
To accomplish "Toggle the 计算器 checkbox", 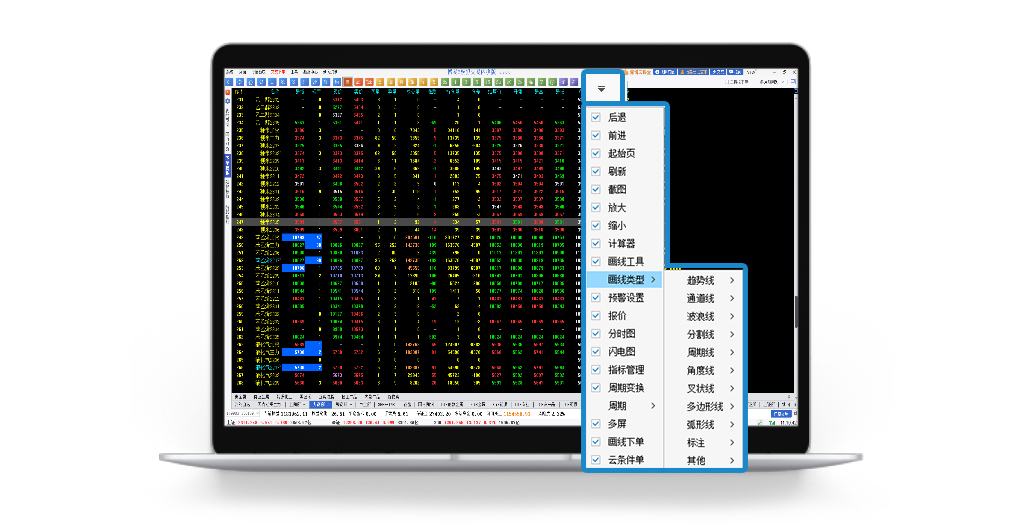I will point(596,244).
